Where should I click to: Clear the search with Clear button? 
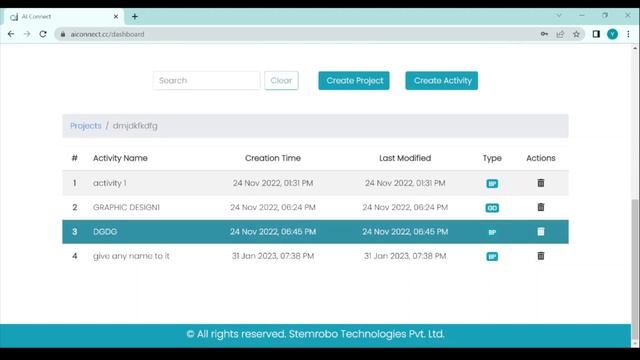281,80
